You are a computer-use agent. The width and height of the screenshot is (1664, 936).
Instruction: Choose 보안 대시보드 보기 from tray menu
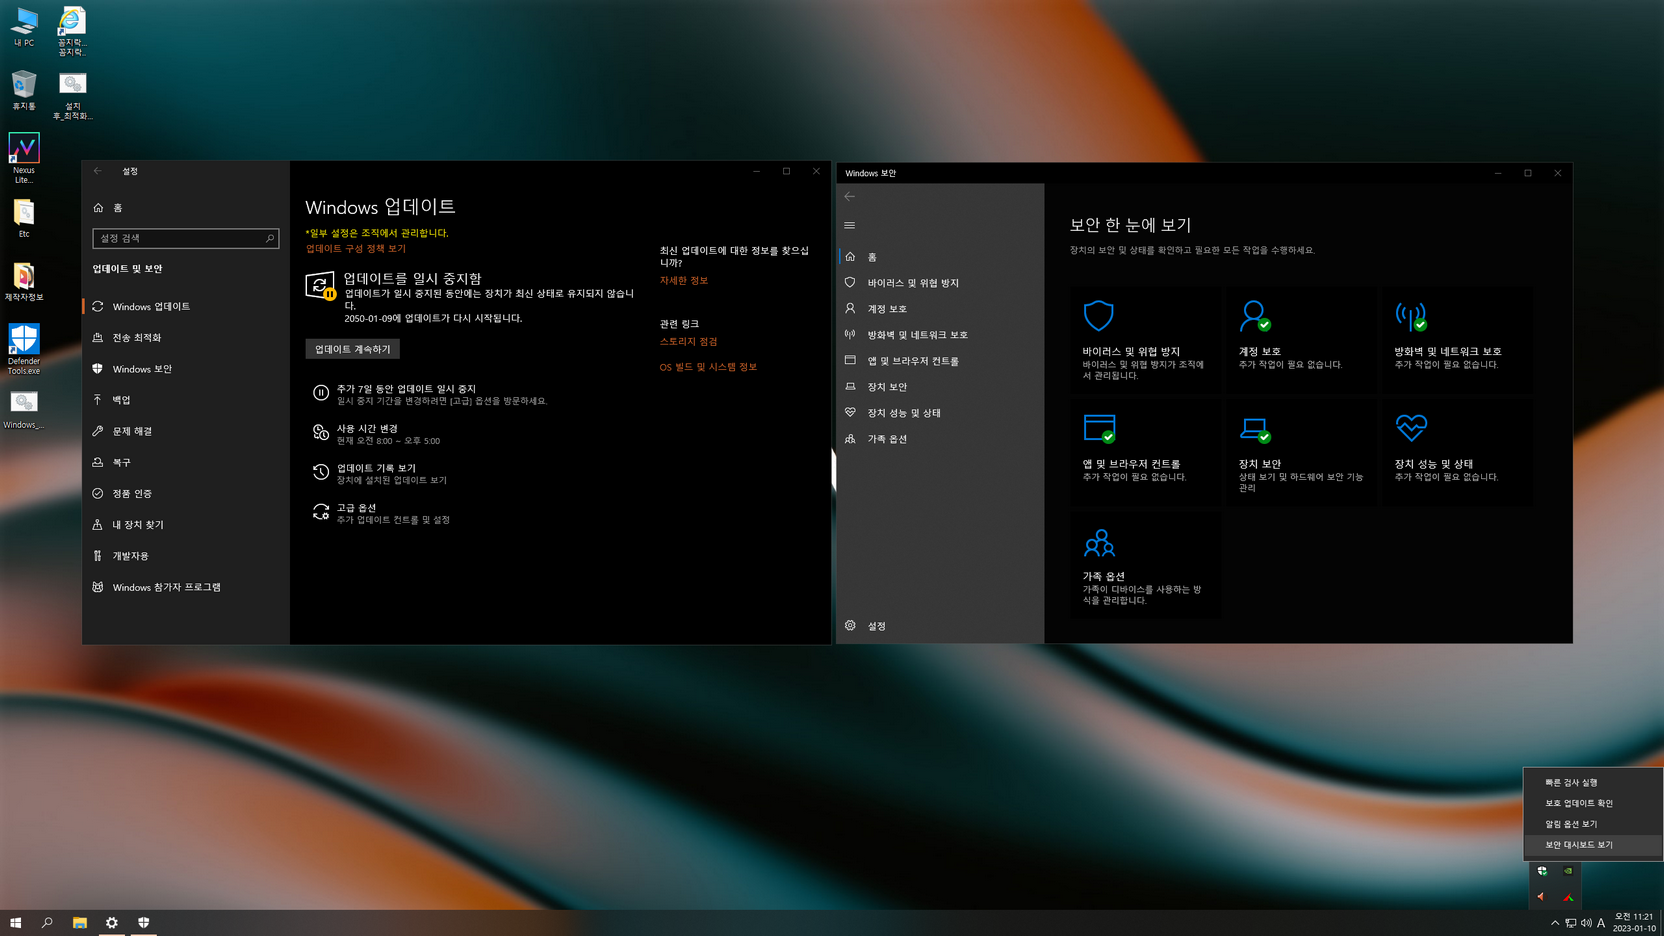tap(1593, 845)
